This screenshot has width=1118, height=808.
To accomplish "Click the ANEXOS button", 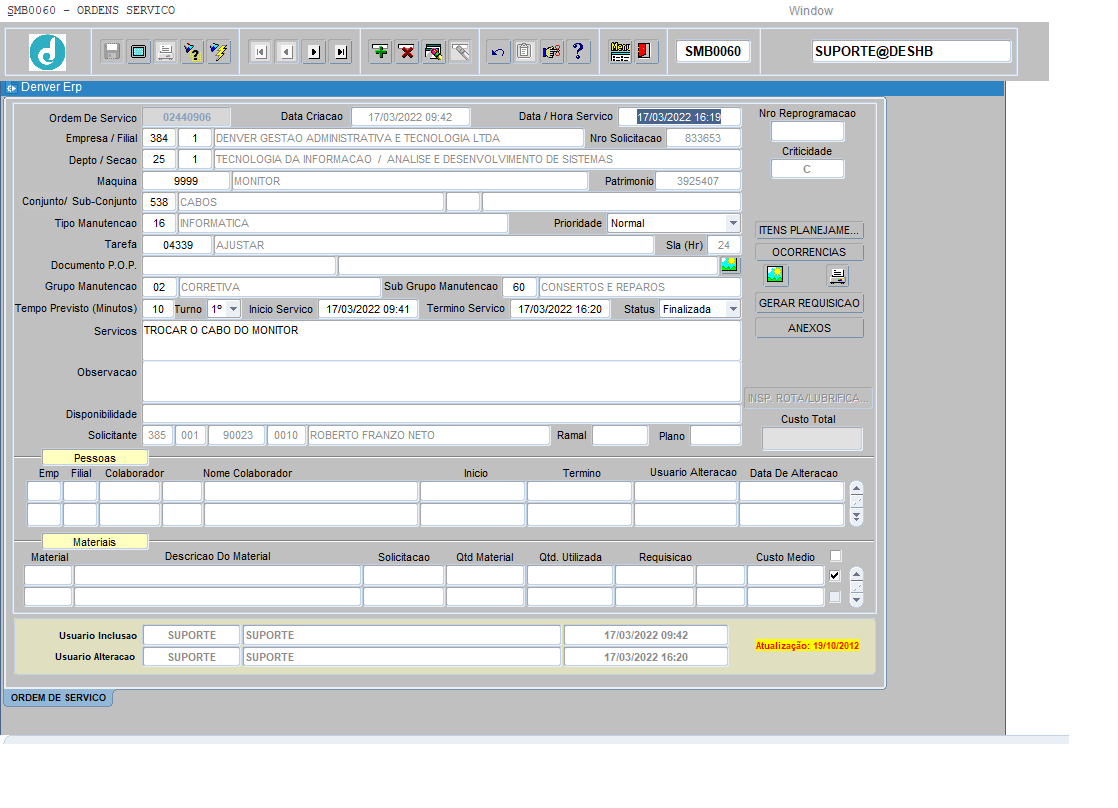I will (809, 328).
